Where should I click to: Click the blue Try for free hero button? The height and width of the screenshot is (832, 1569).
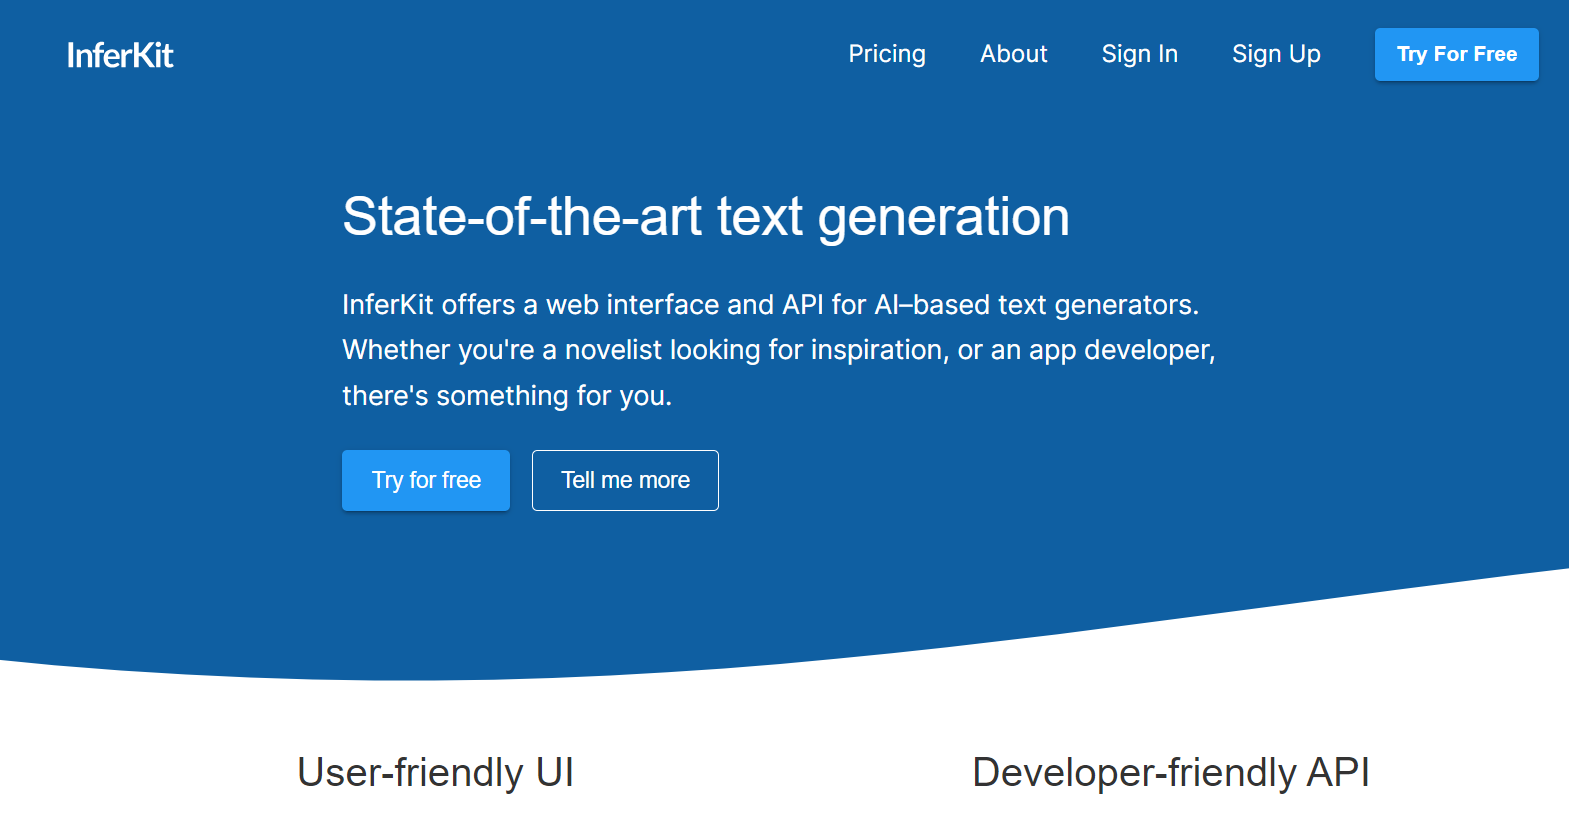pos(426,480)
